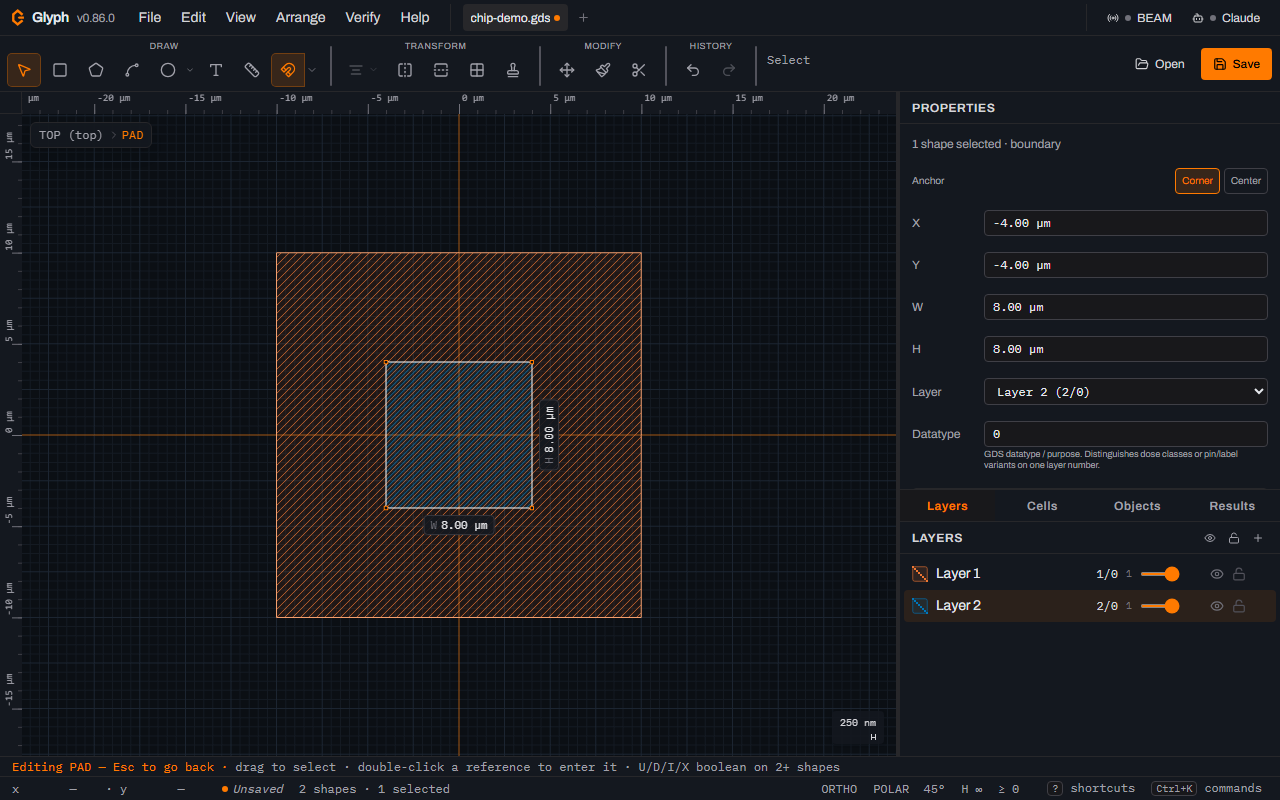Lock Layer 1 with its padlock

[x=1239, y=574]
